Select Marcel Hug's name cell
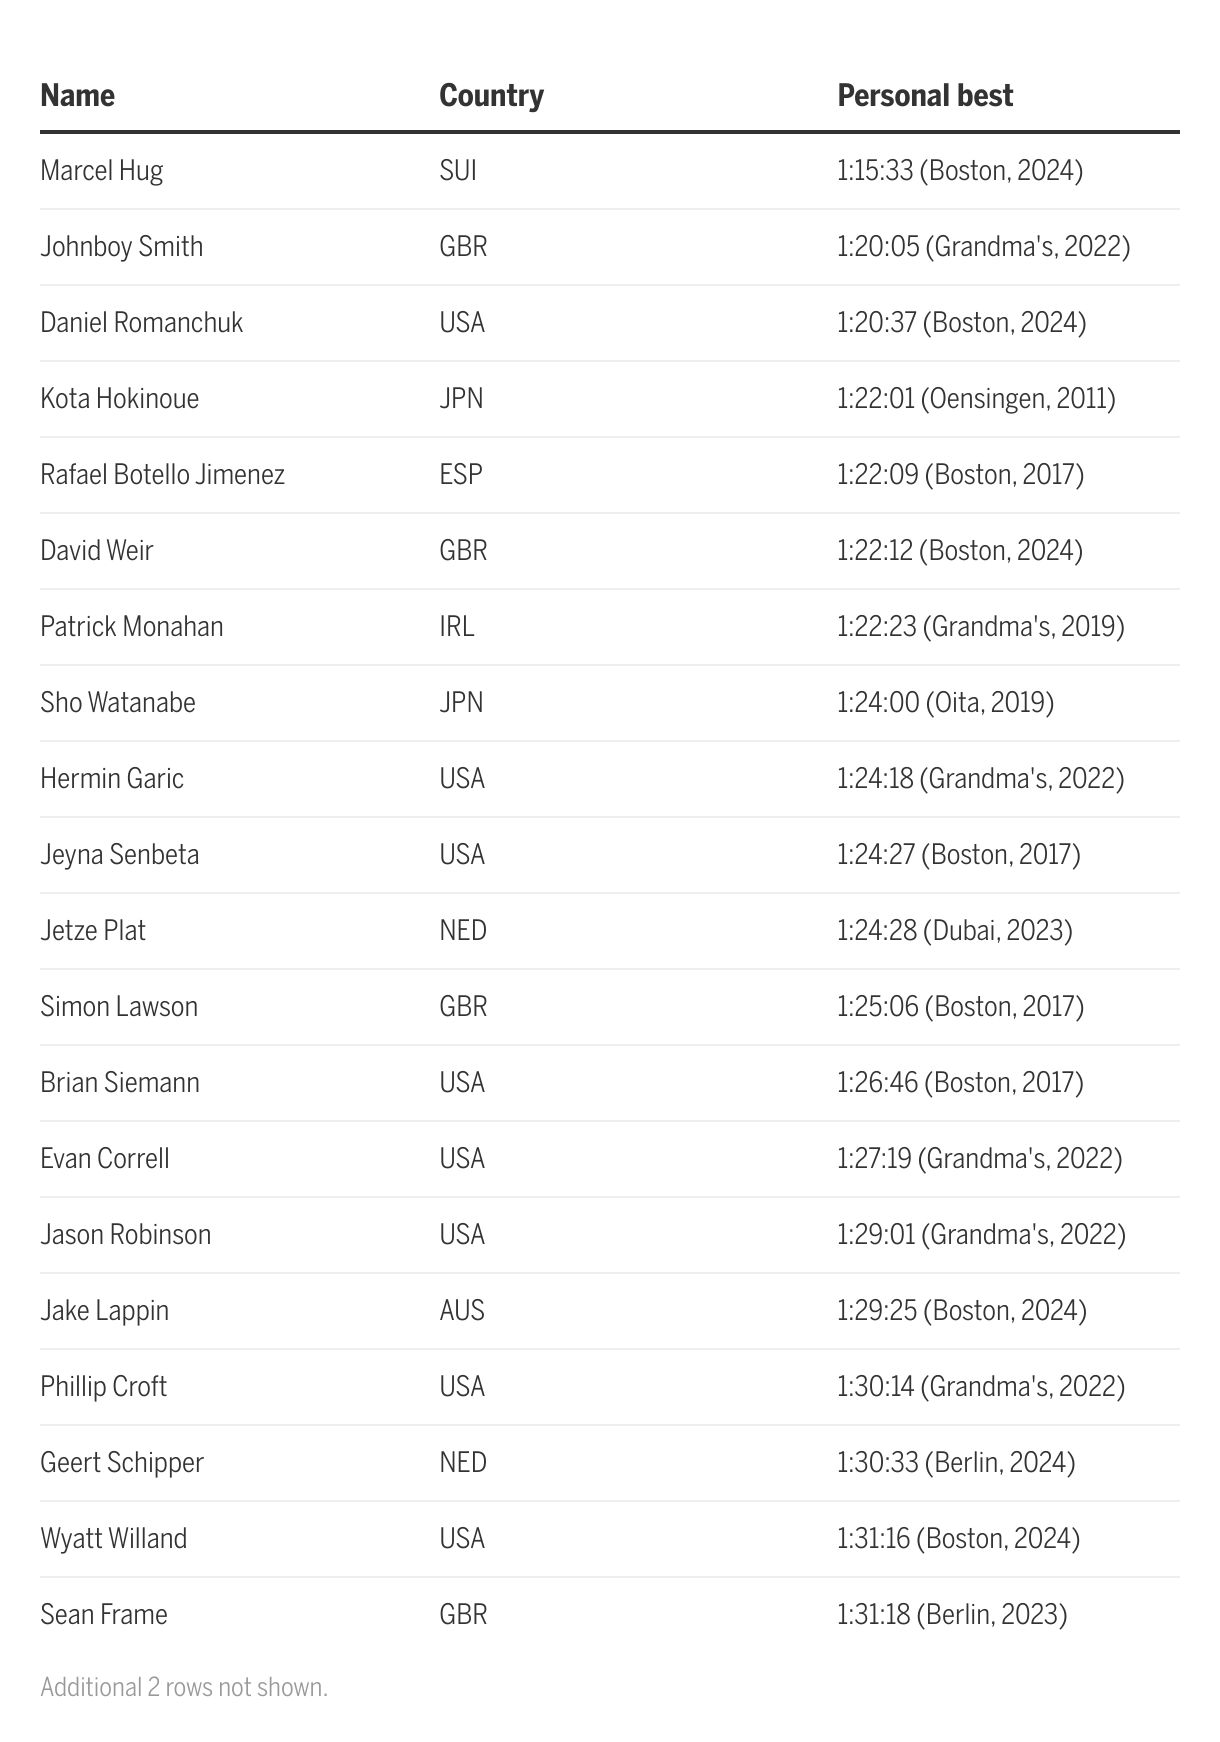 click(101, 171)
